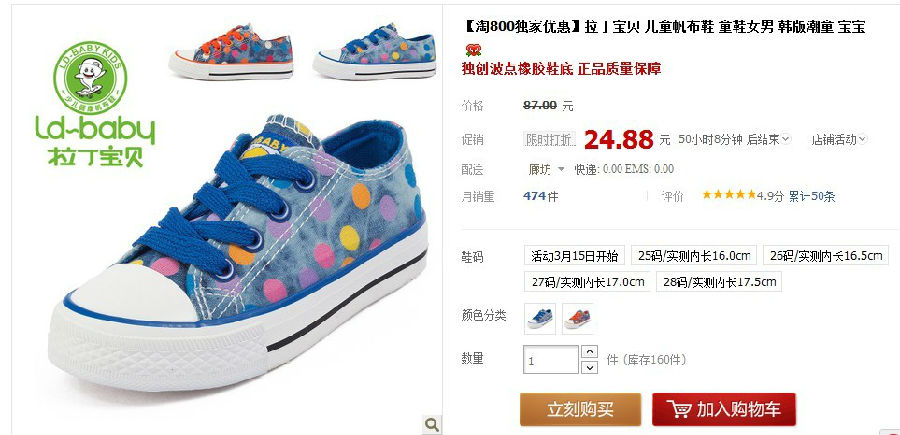Select size 27码/实测内长17.0cm
Viewport: 900px width, 435px height.
(x=587, y=282)
